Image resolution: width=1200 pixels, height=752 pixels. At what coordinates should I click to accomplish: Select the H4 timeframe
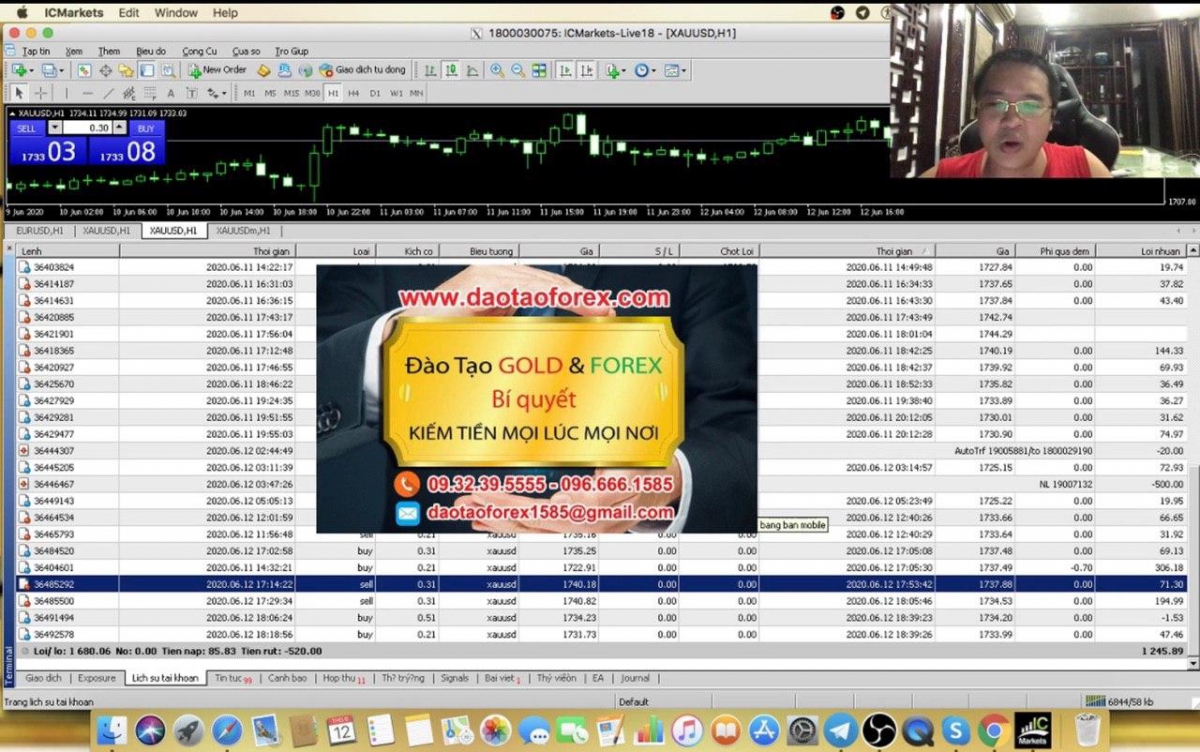(353, 93)
